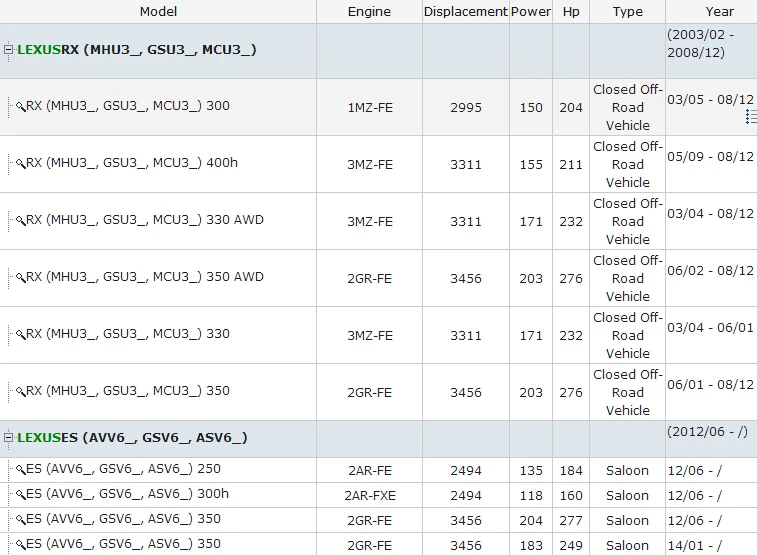Image resolution: width=757 pixels, height=555 pixels.
Task: Open list icon at right of RX 300 row
Action: tap(751, 116)
